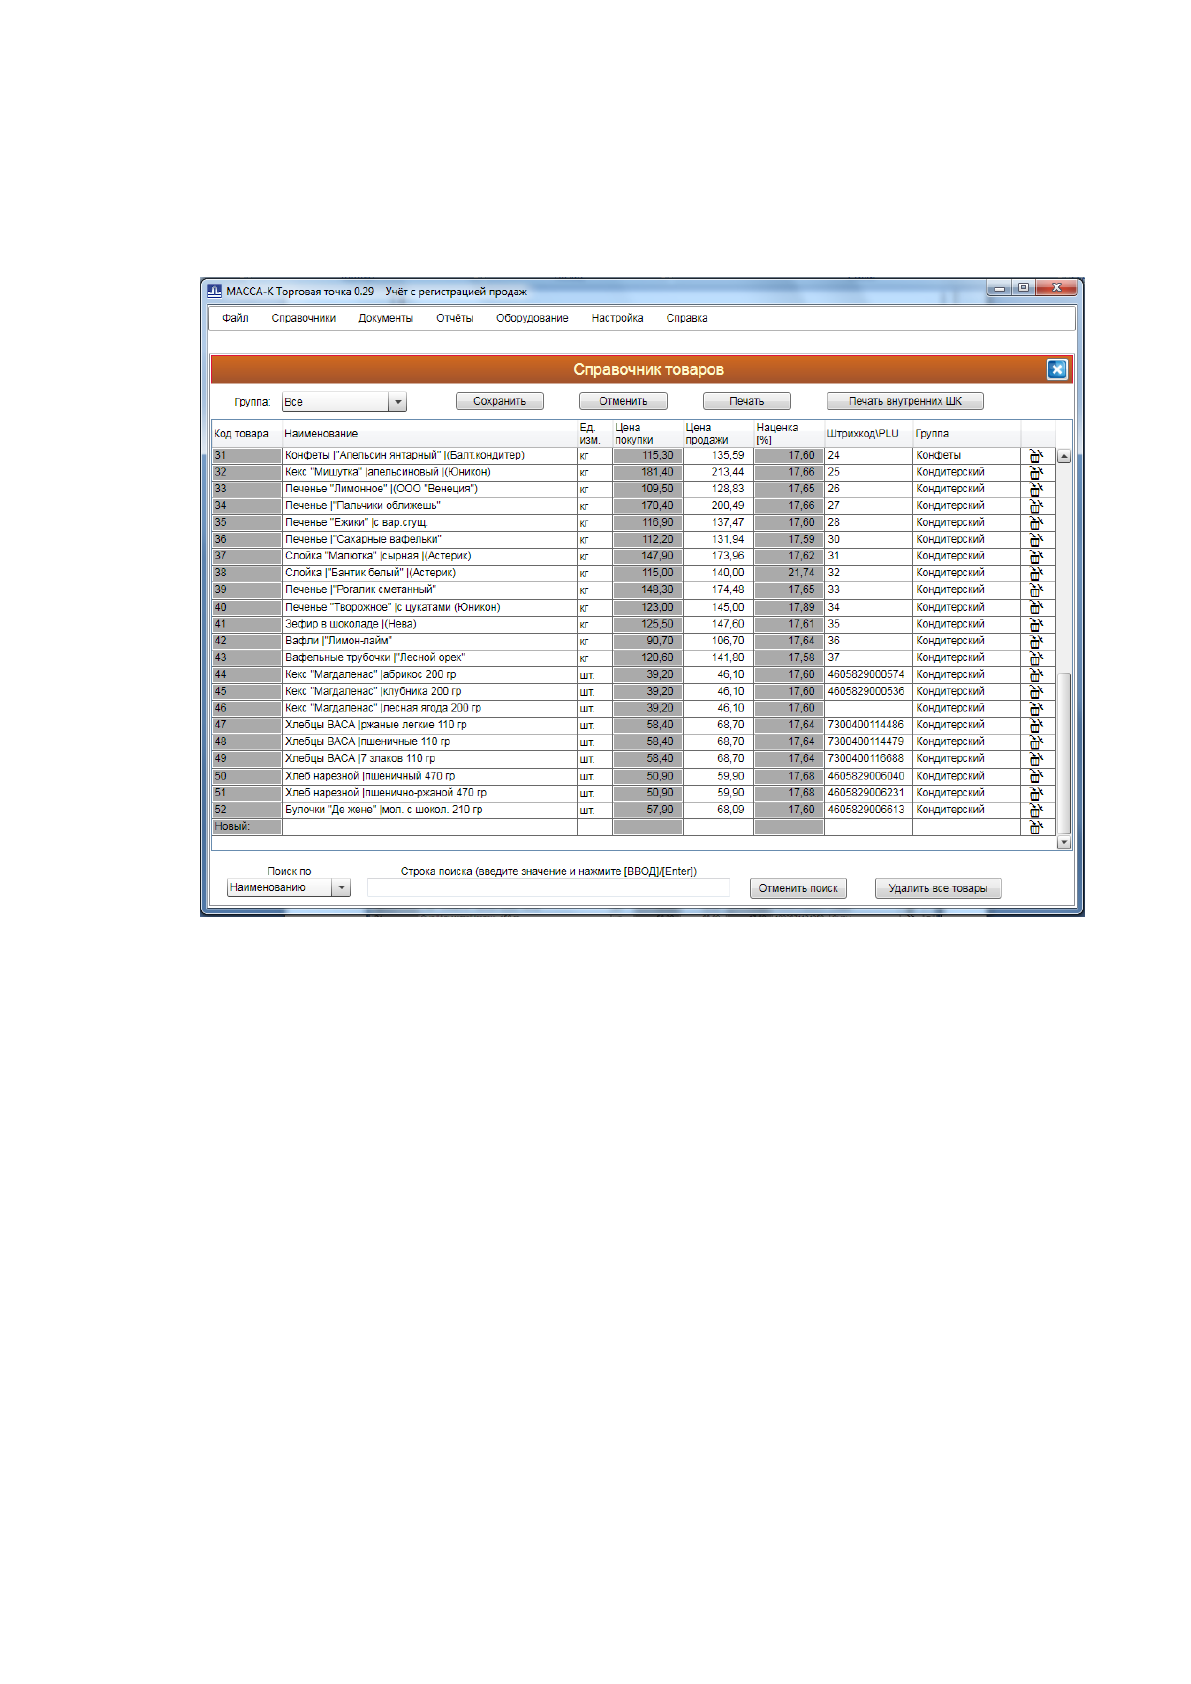Open the Справочники menu
Viewport: 1191px width, 1684px height.
(x=303, y=318)
